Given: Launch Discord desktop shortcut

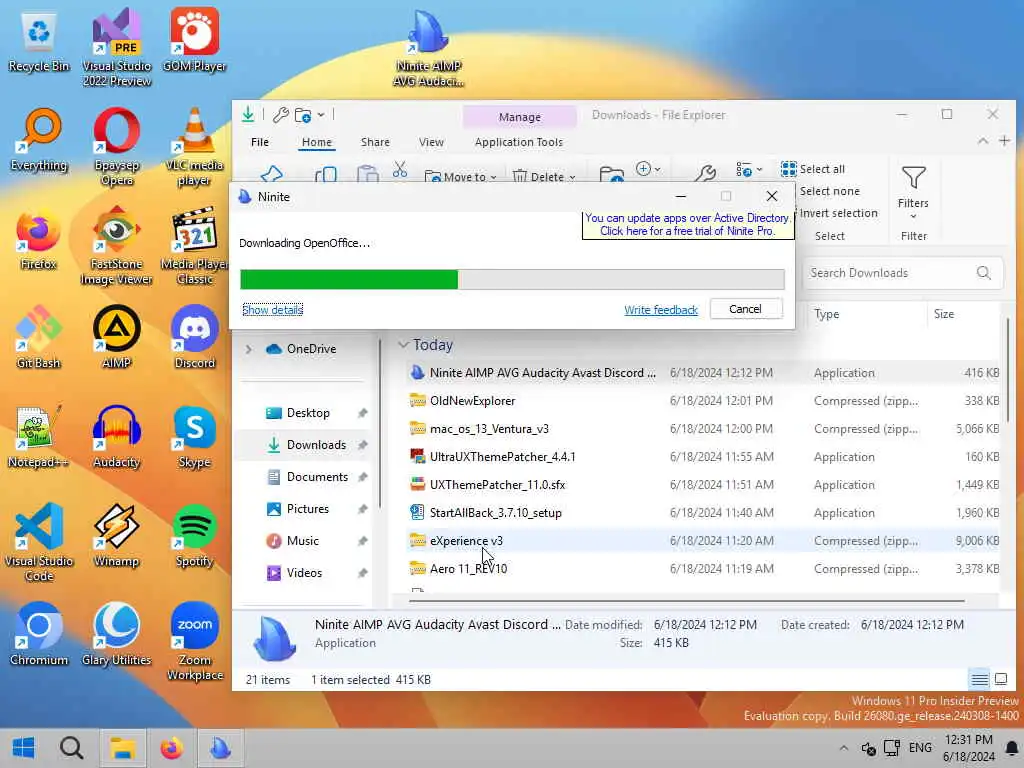Looking at the screenshot, I should click(x=194, y=338).
